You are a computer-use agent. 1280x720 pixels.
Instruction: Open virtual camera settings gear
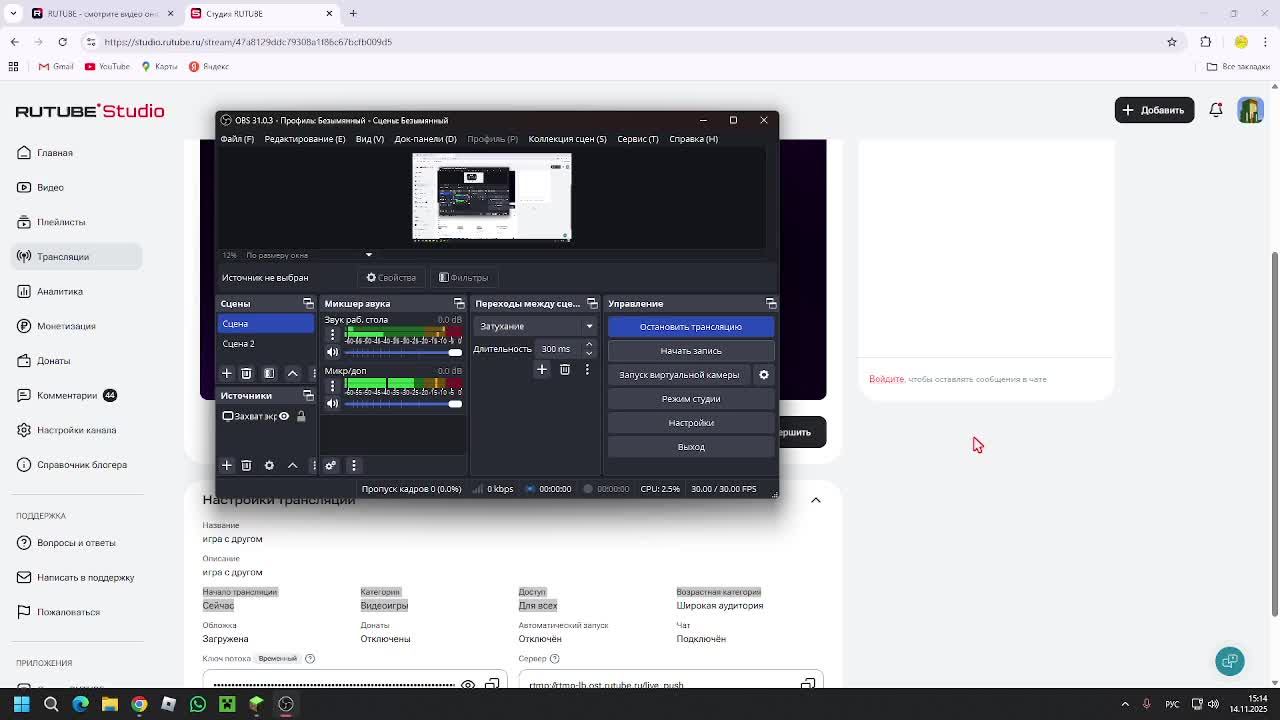point(764,375)
